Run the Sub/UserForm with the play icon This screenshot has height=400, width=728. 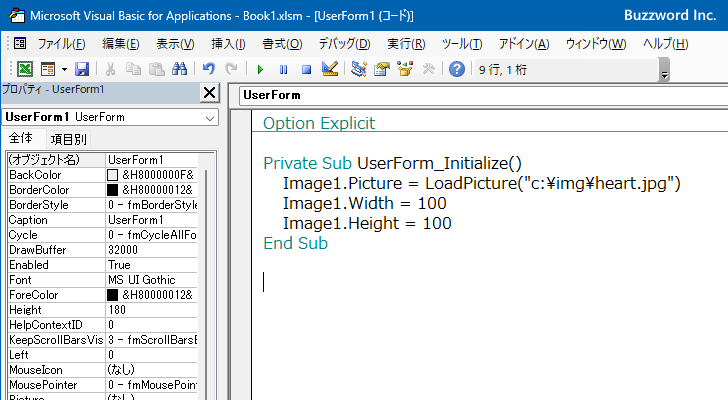pos(260,70)
